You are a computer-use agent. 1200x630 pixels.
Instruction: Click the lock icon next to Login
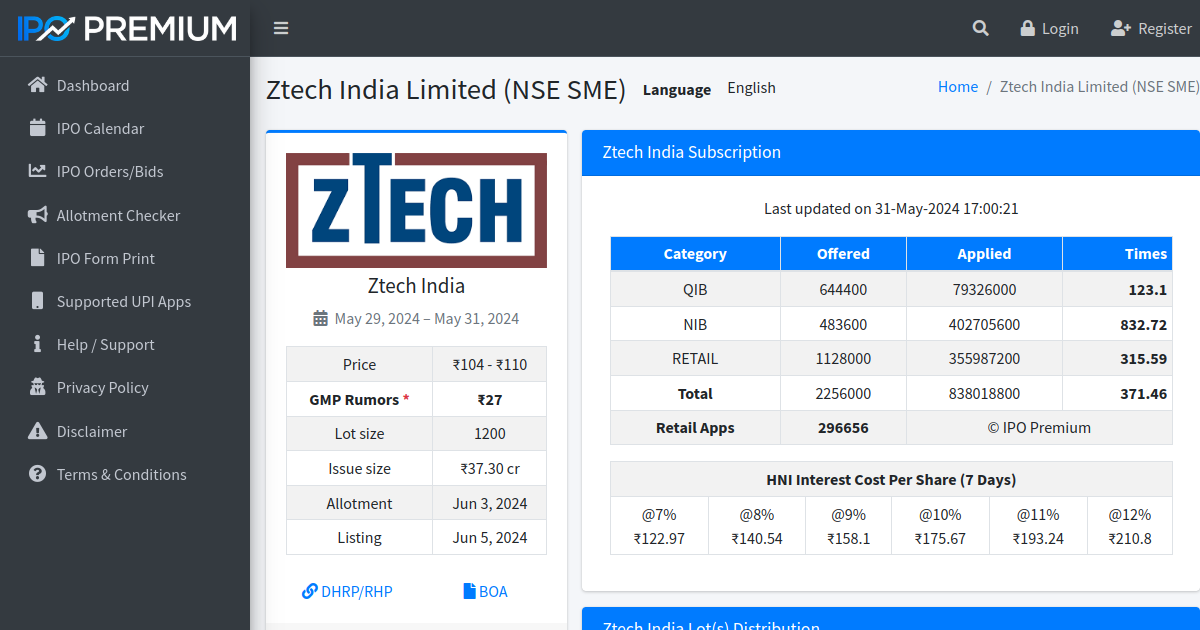click(x=1027, y=28)
